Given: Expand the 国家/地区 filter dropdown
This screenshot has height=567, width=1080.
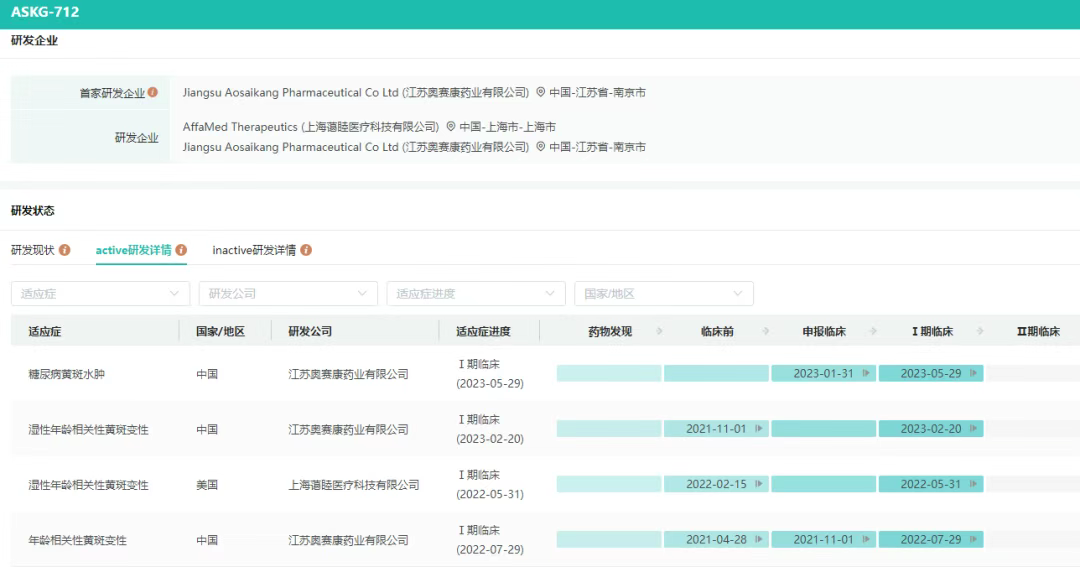Looking at the screenshot, I should coord(663,294).
